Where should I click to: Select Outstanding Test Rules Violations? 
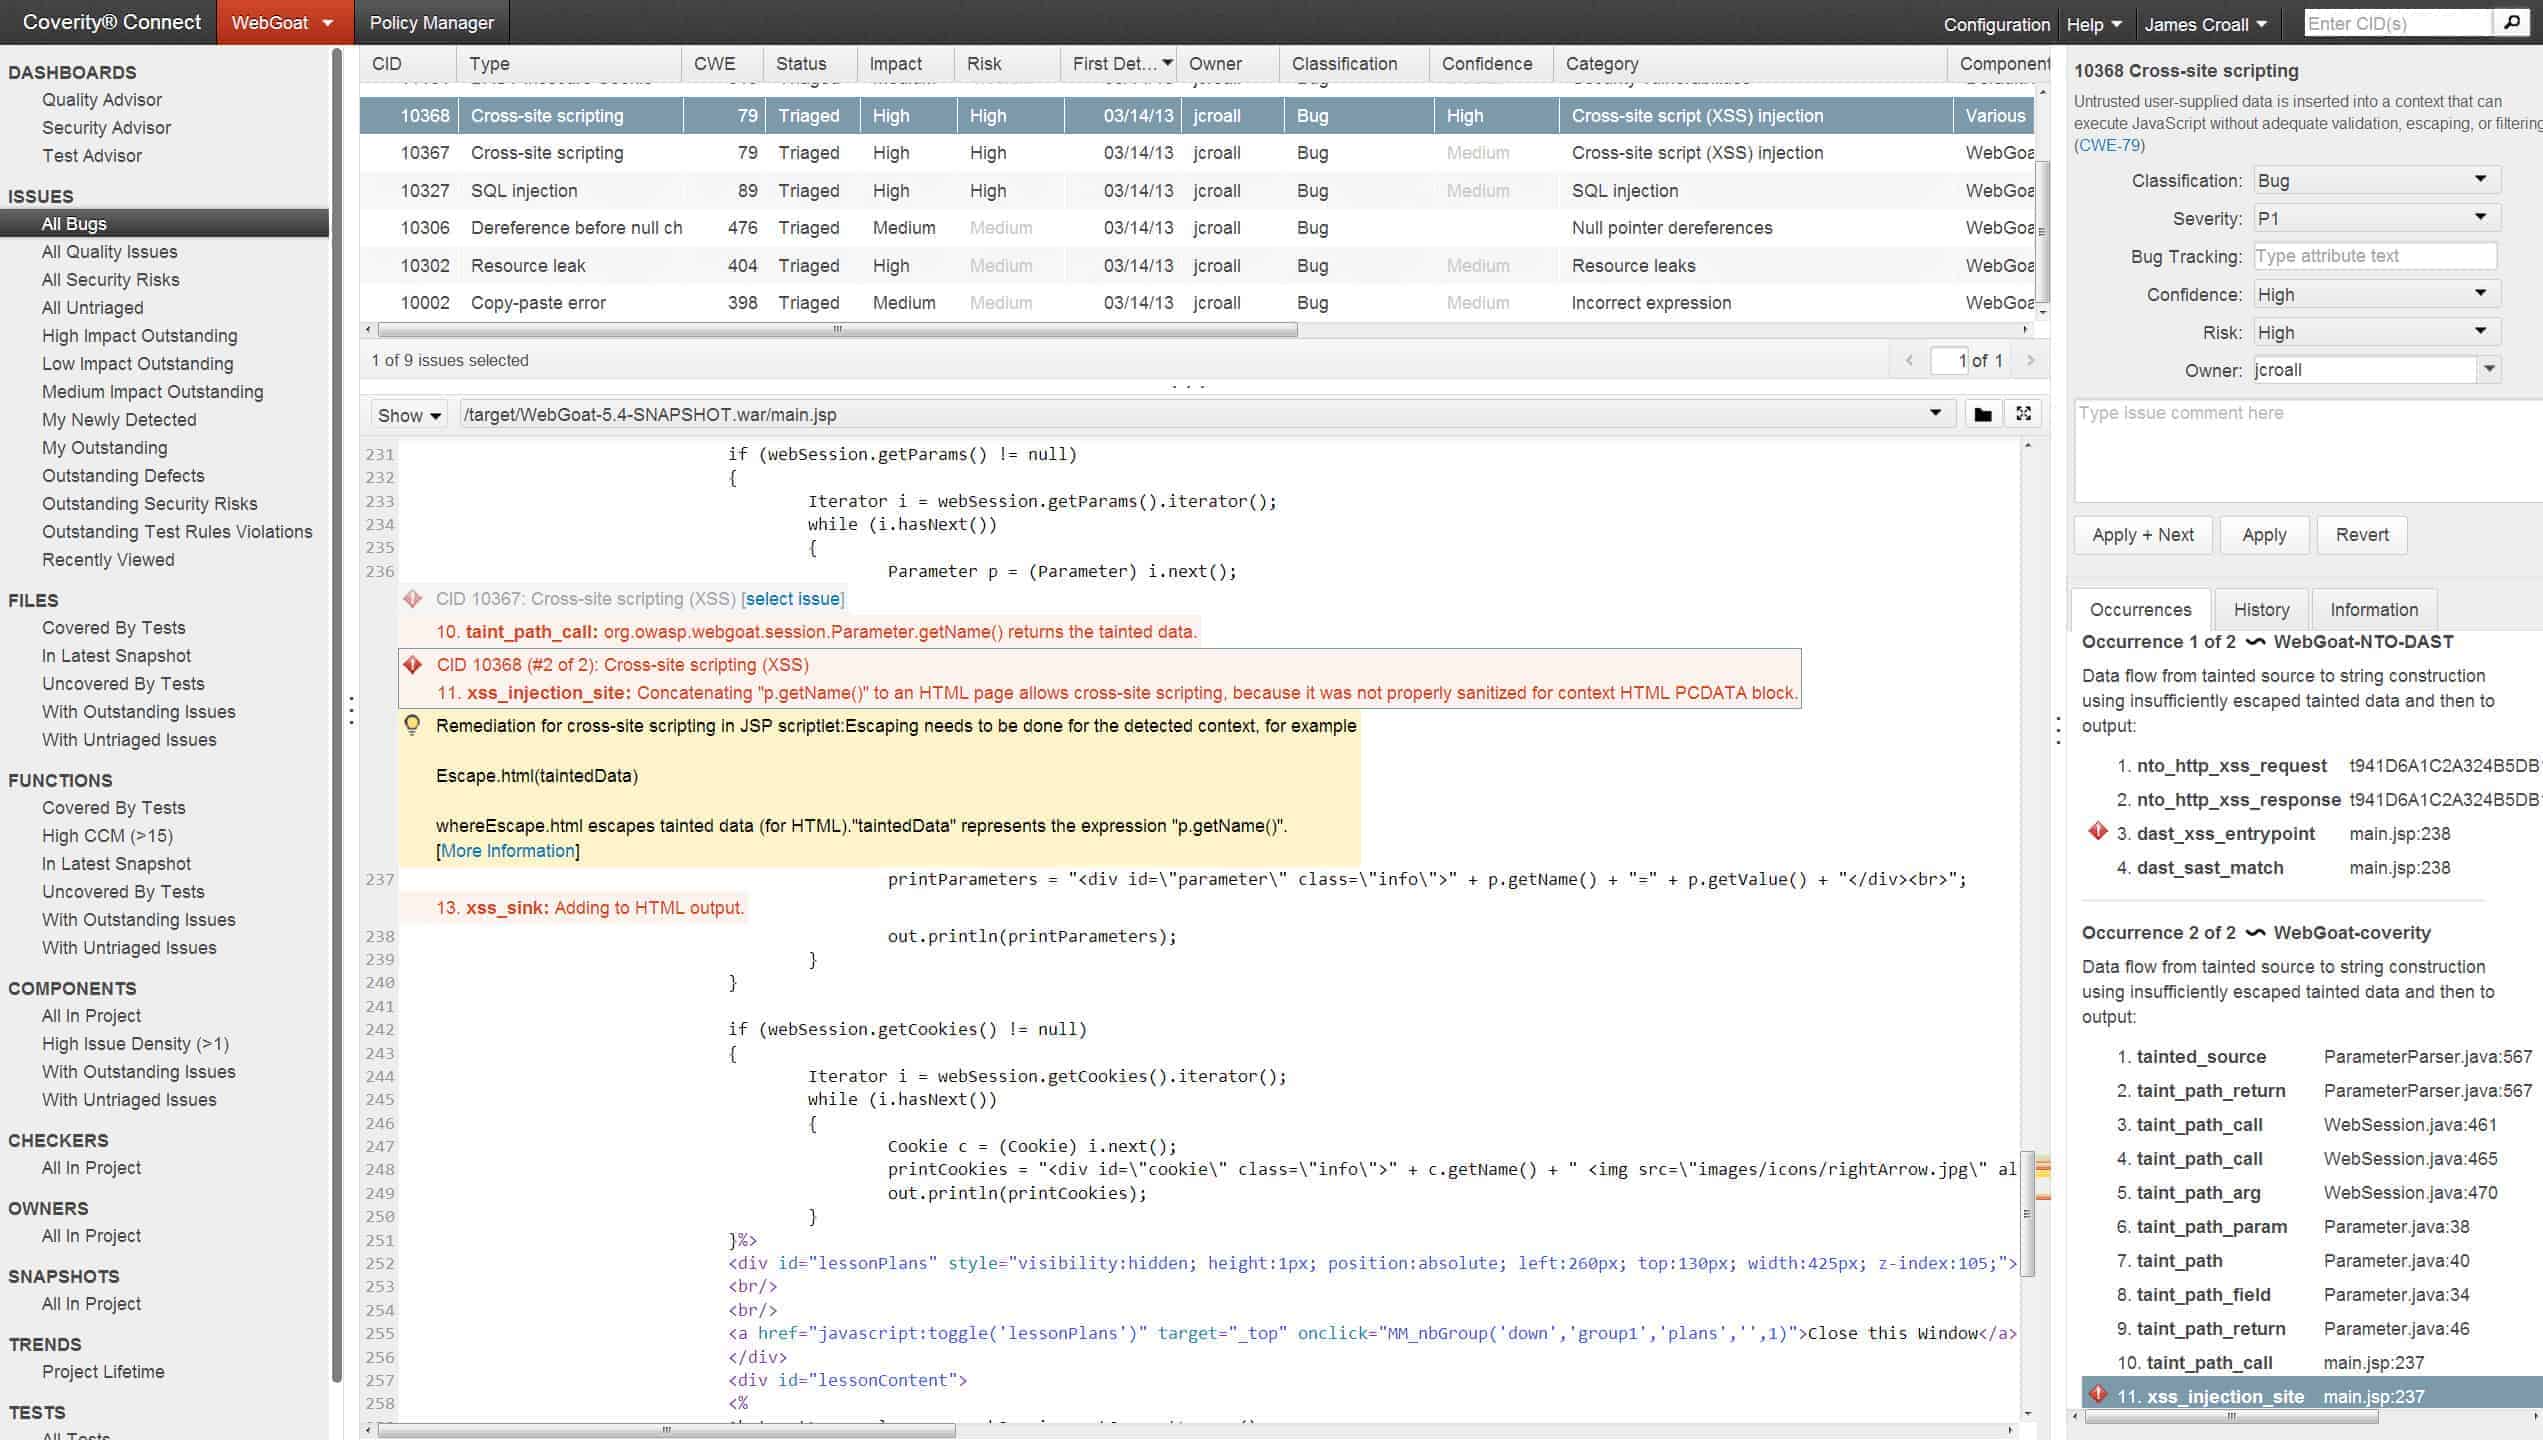(177, 532)
